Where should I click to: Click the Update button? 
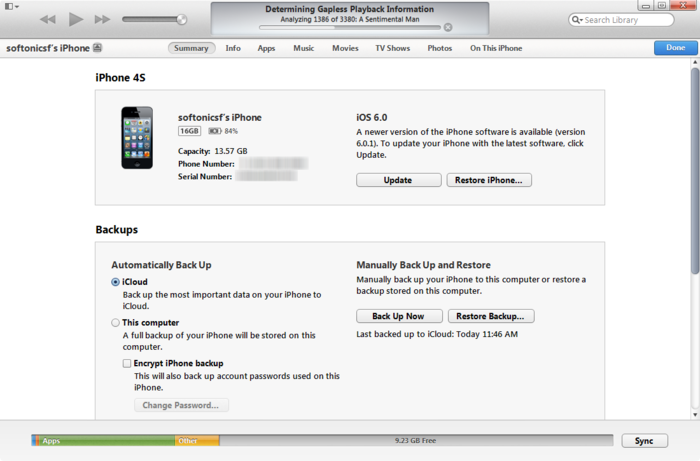pyautogui.click(x=399, y=180)
